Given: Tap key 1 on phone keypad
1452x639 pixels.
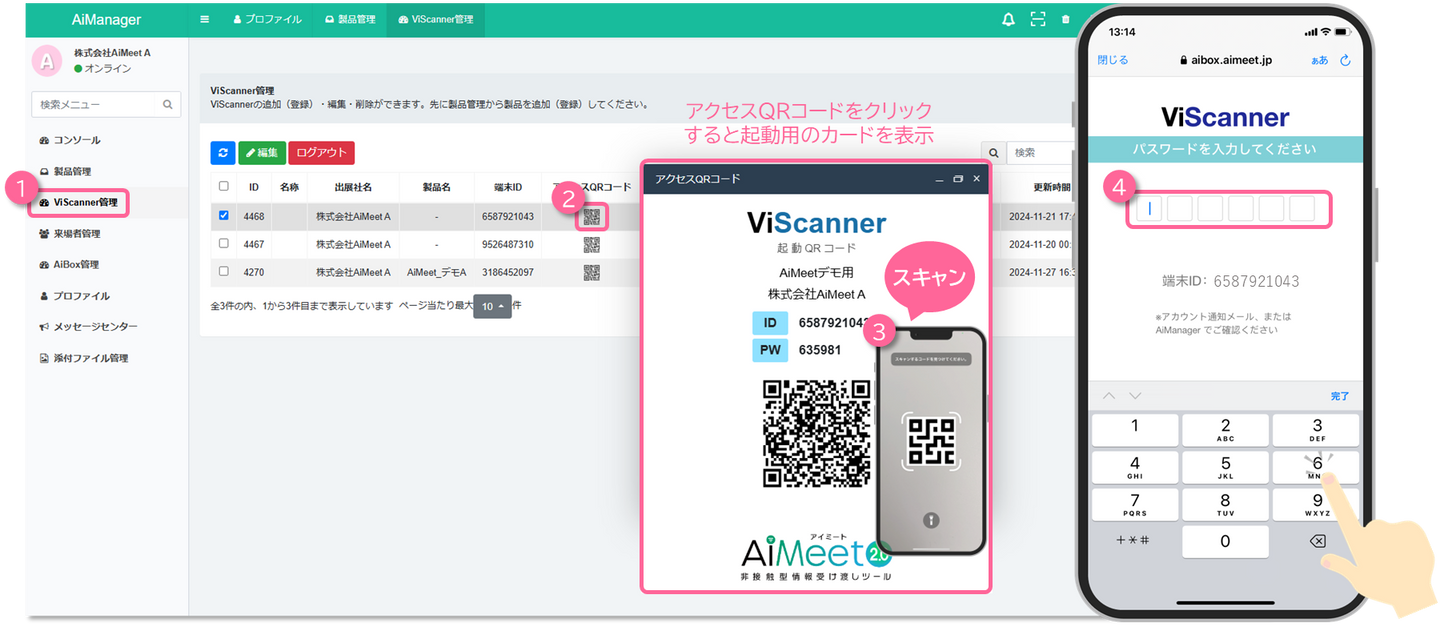Looking at the screenshot, I should click(1134, 430).
